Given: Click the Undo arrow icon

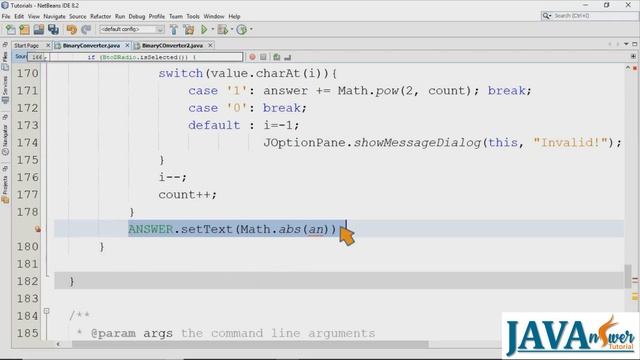Looking at the screenshot, I should [x=71, y=29].
